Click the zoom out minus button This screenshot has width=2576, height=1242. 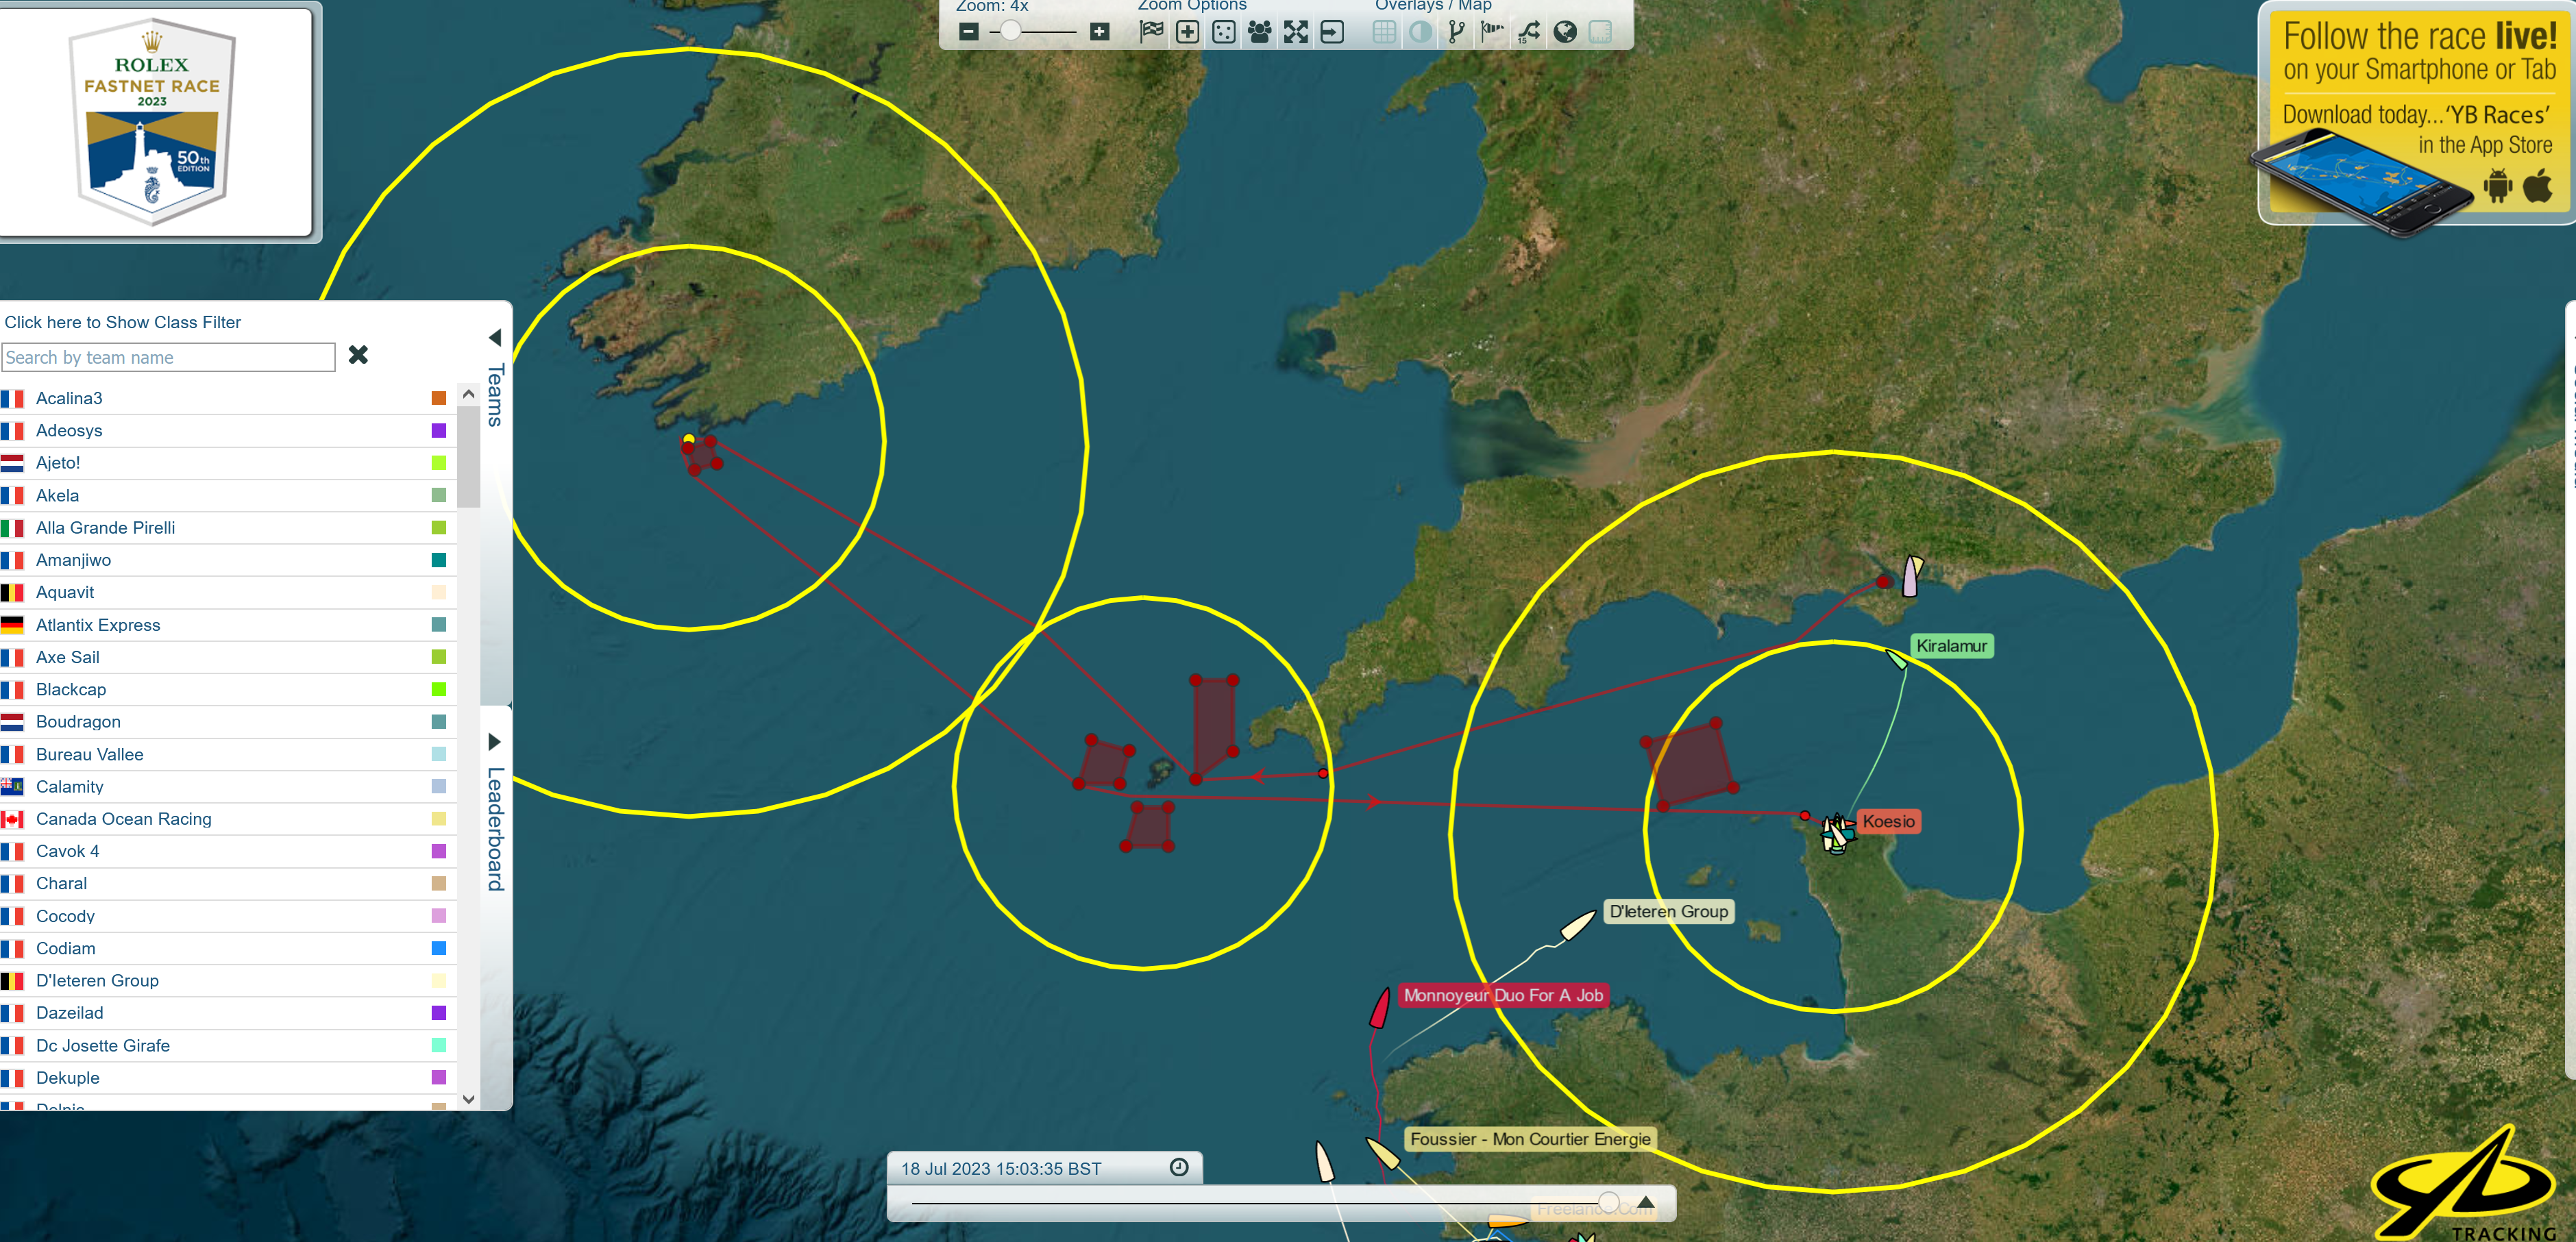coord(968,32)
